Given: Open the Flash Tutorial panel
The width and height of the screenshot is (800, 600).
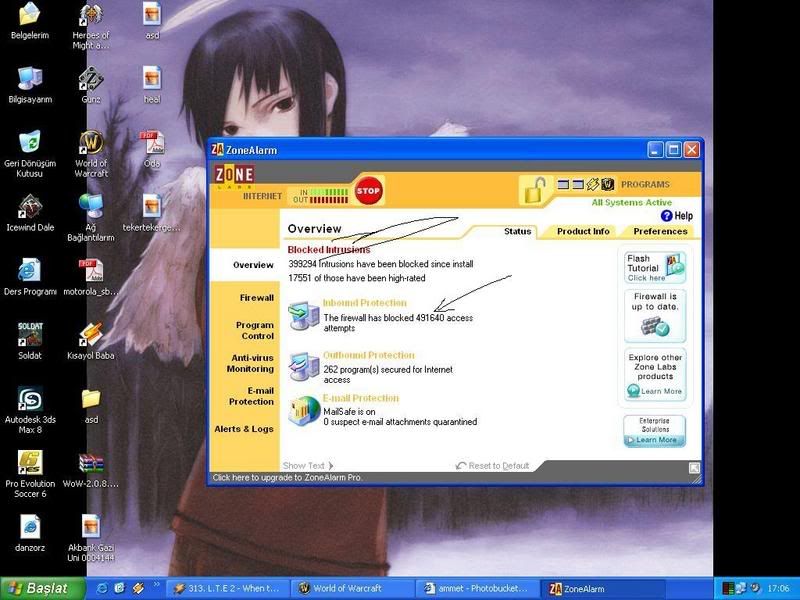Looking at the screenshot, I should 655,266.
